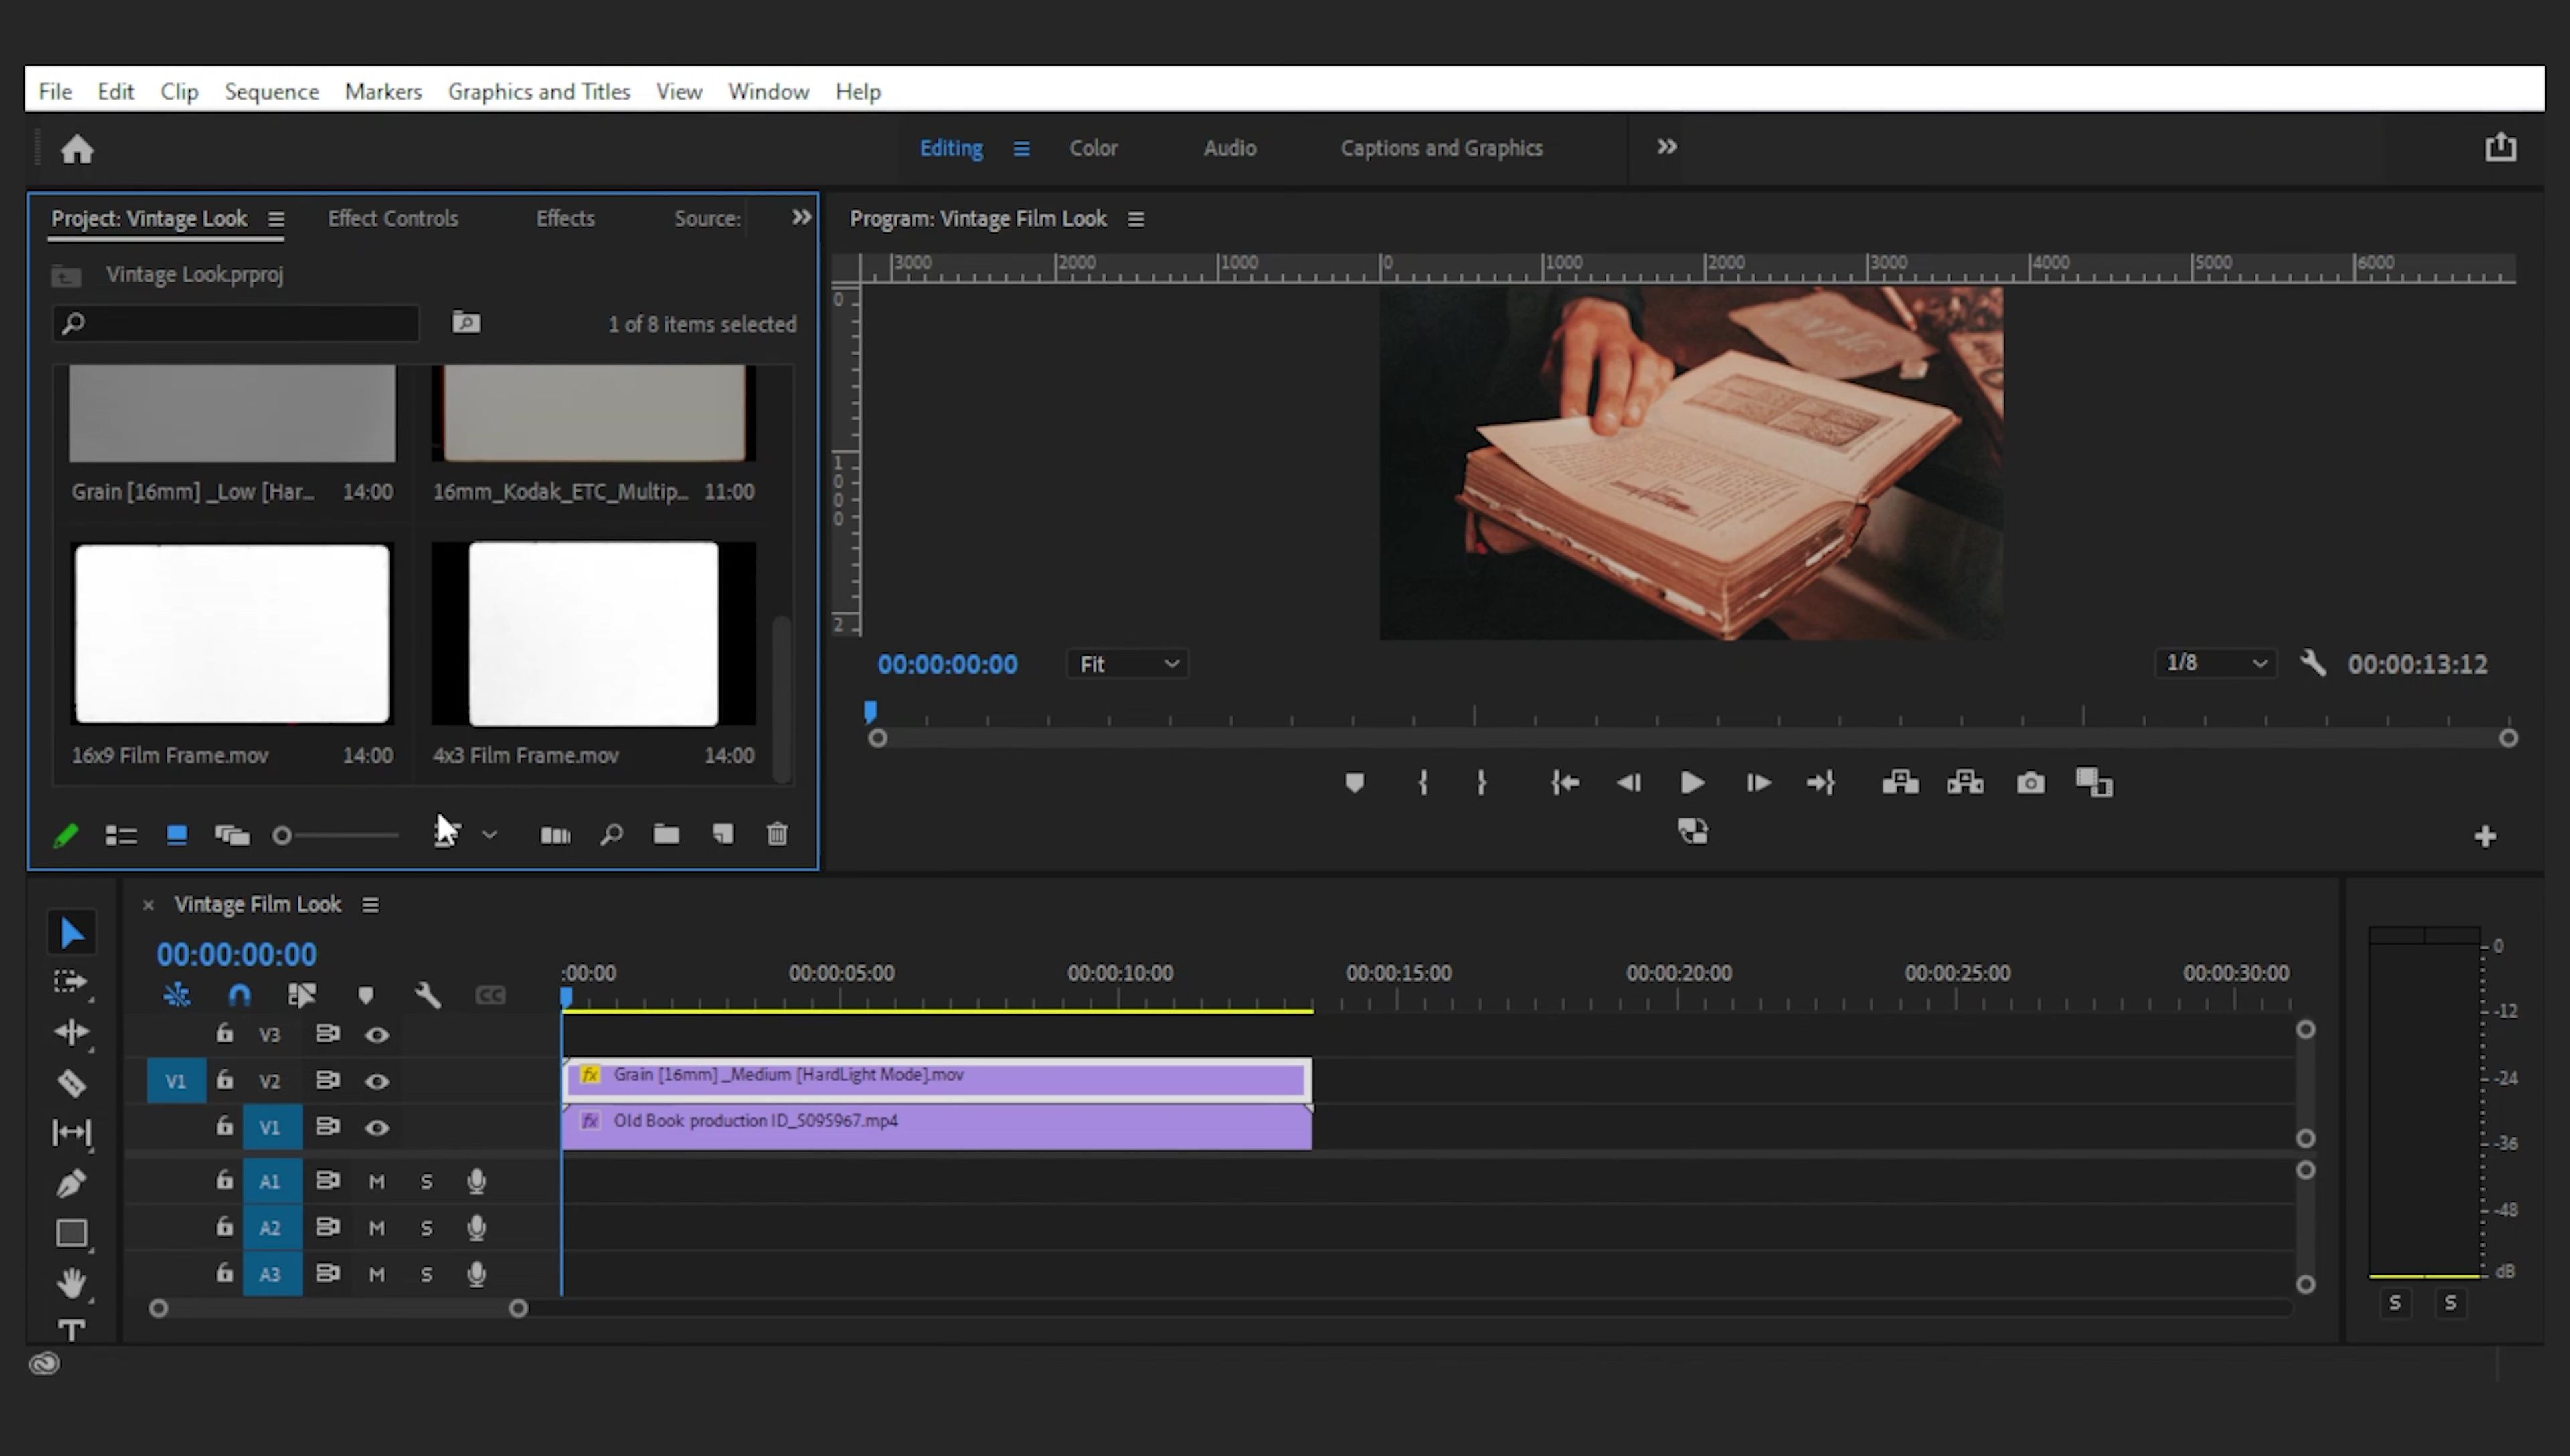
Task: Play the program monitor
Action: pyautogui.click(x=1692, y=783)
